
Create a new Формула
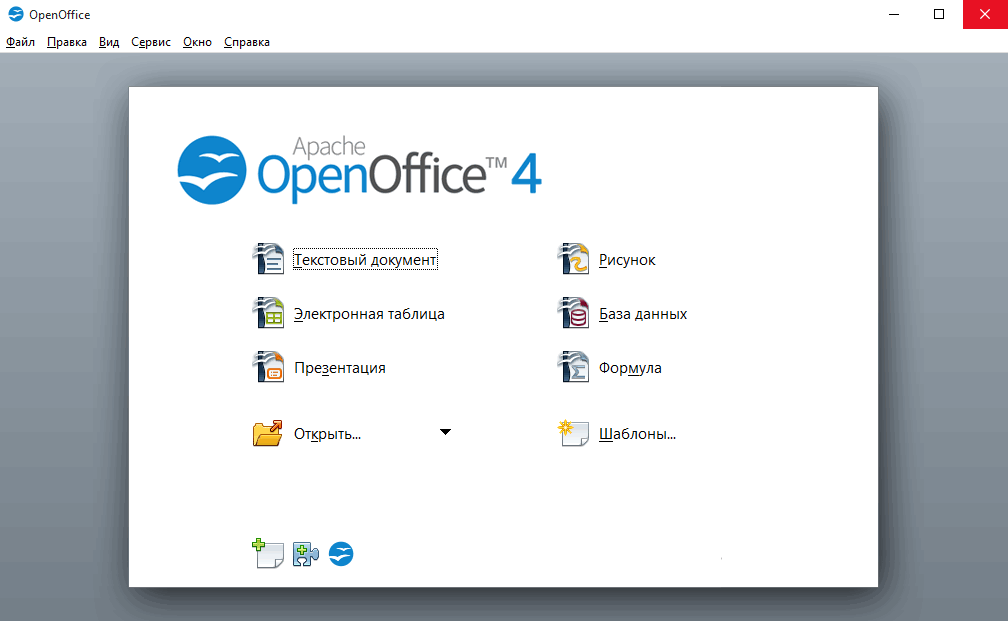pos(630,368)
